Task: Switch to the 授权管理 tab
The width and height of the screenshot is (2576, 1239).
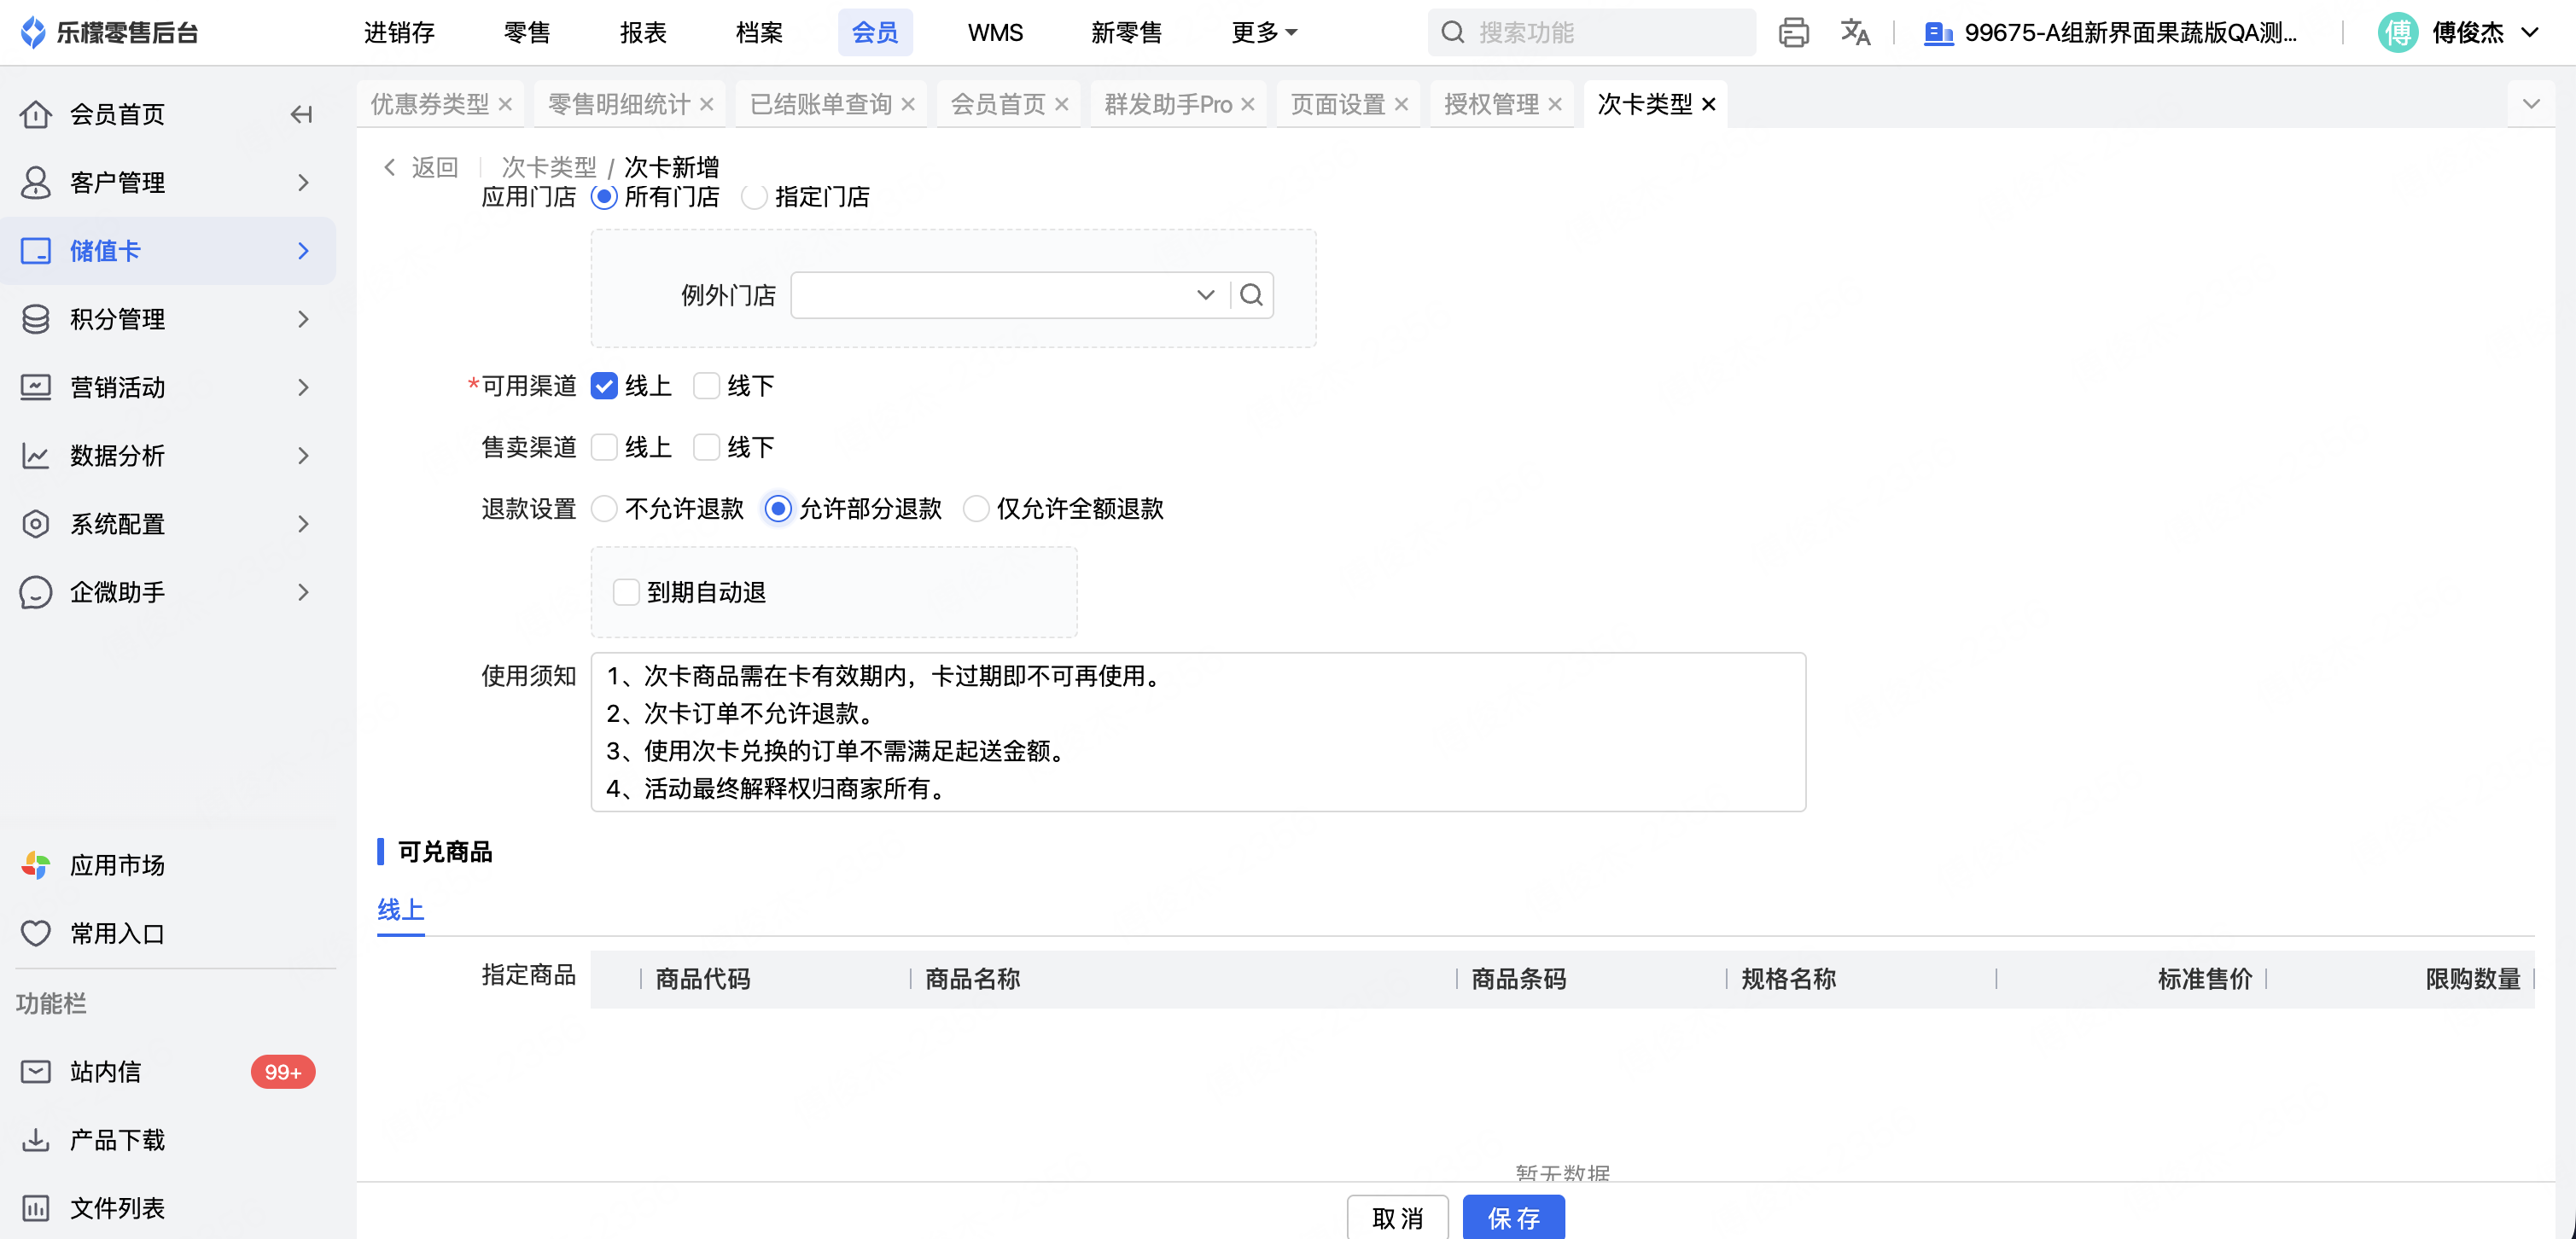Action: (1490, 104)
